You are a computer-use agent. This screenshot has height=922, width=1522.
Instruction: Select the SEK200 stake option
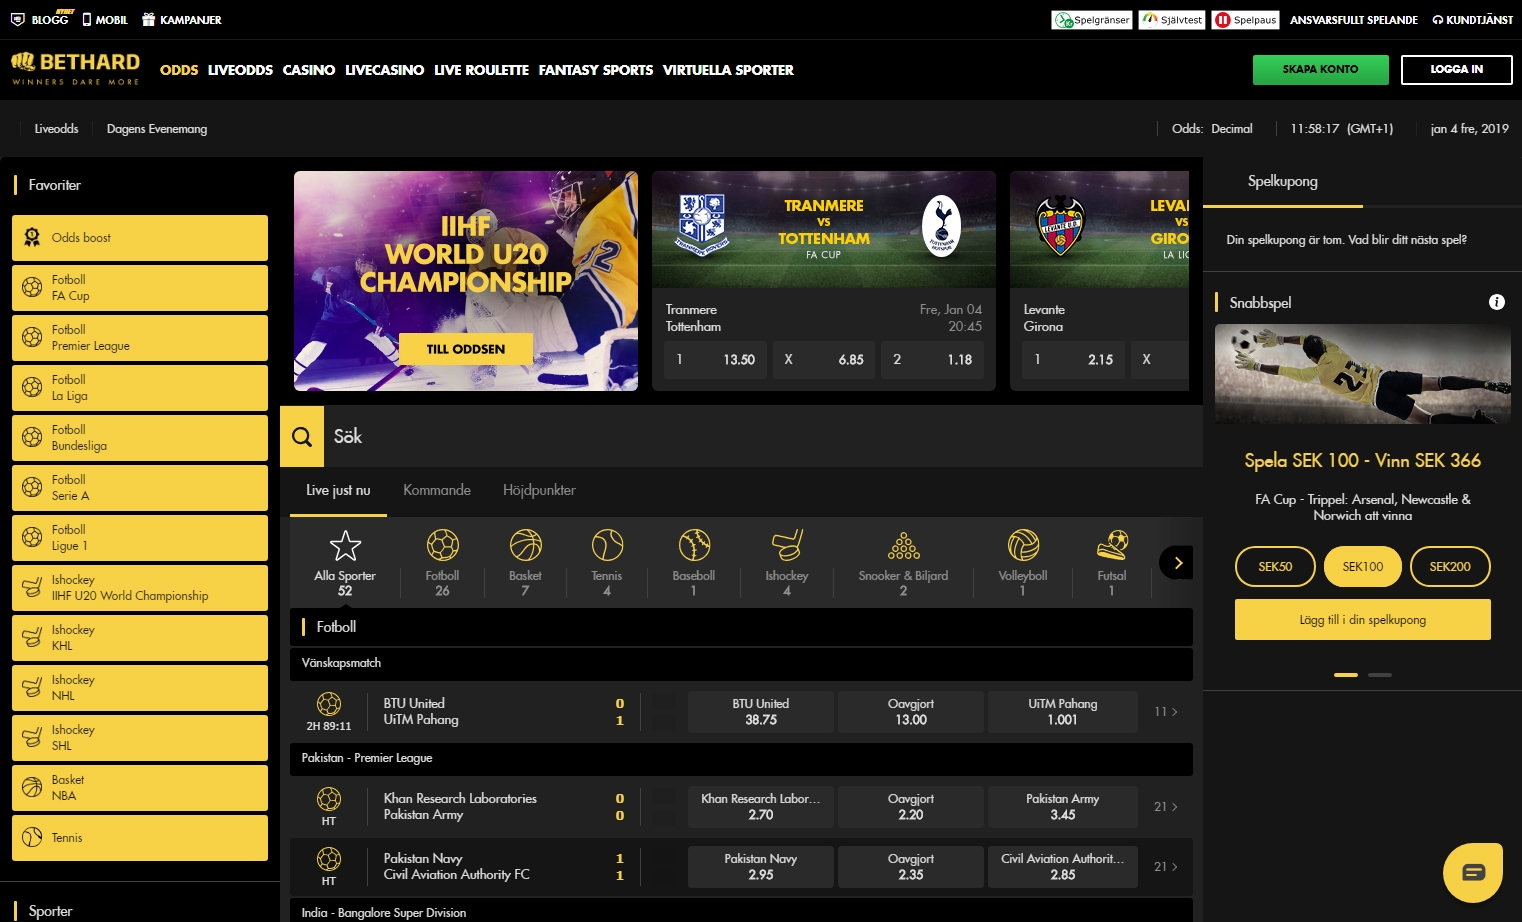1449,566
